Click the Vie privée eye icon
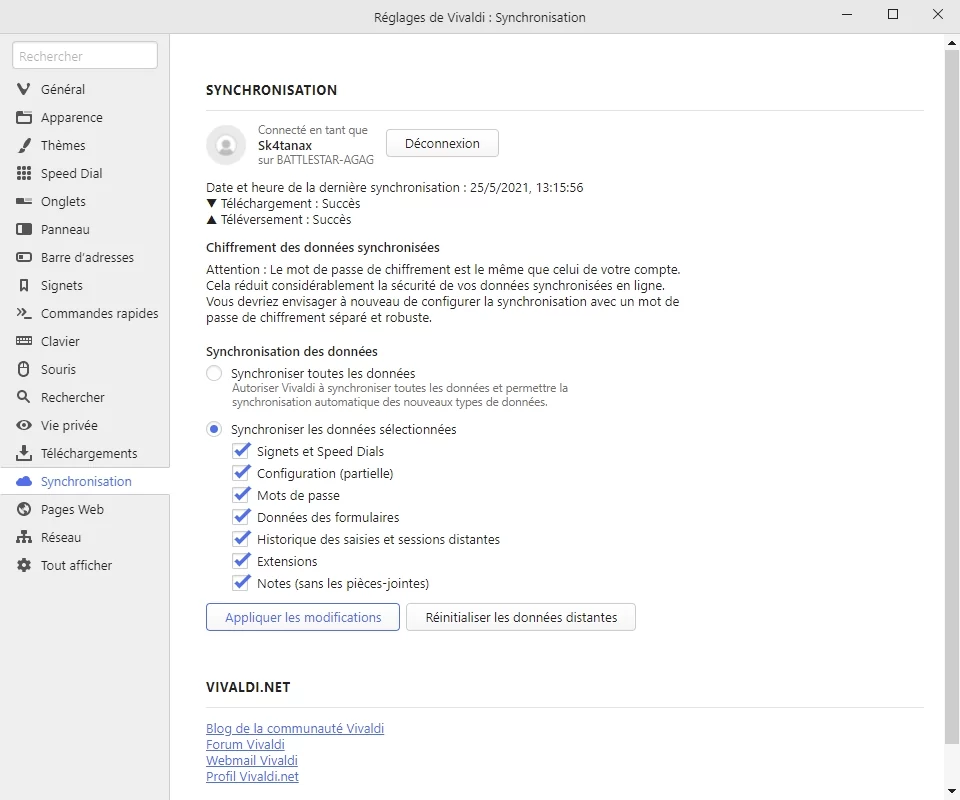960x800 pixels. pyautogui.click(x=23, y=425)
